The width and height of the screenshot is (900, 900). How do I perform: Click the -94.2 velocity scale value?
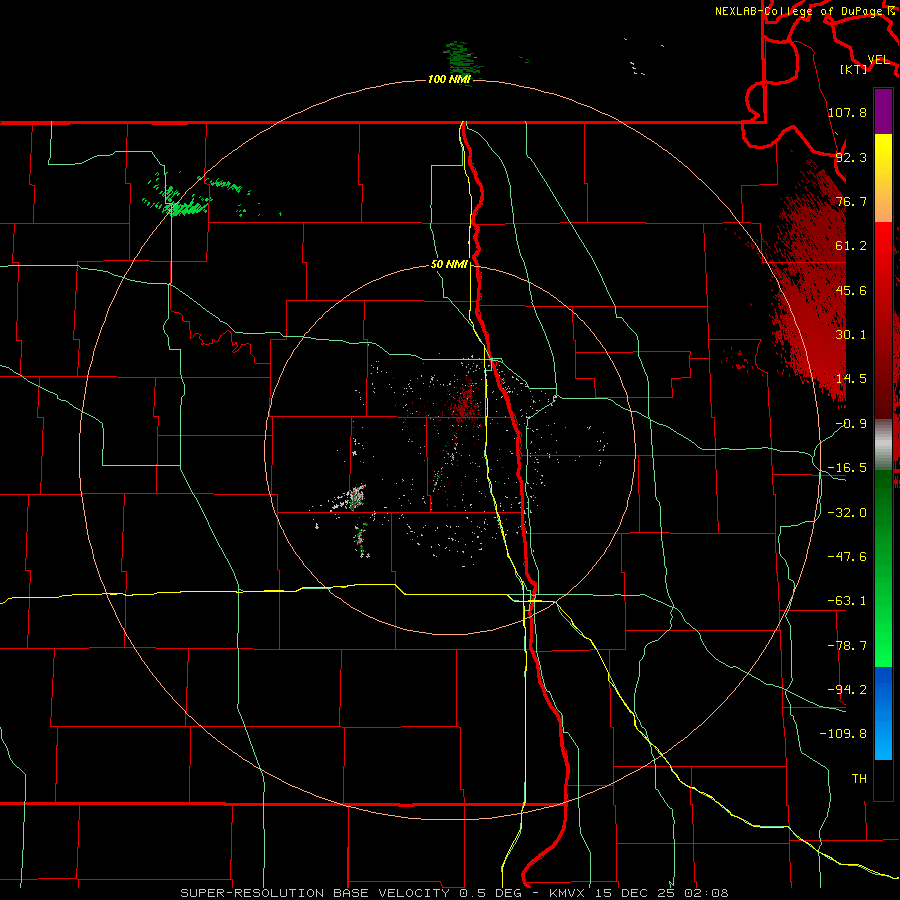(x=847, y=689)
